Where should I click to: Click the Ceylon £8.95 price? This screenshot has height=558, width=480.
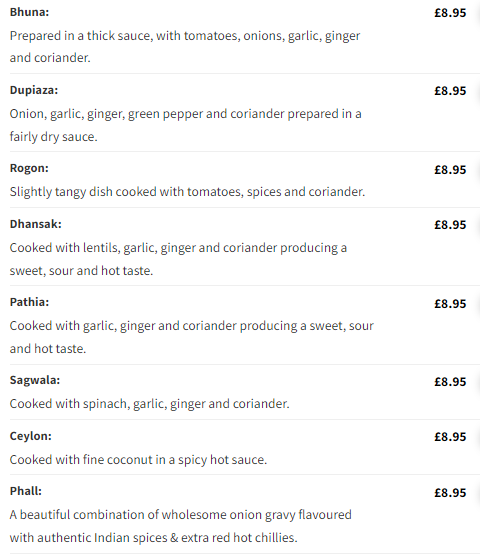(x=450, y=437)
